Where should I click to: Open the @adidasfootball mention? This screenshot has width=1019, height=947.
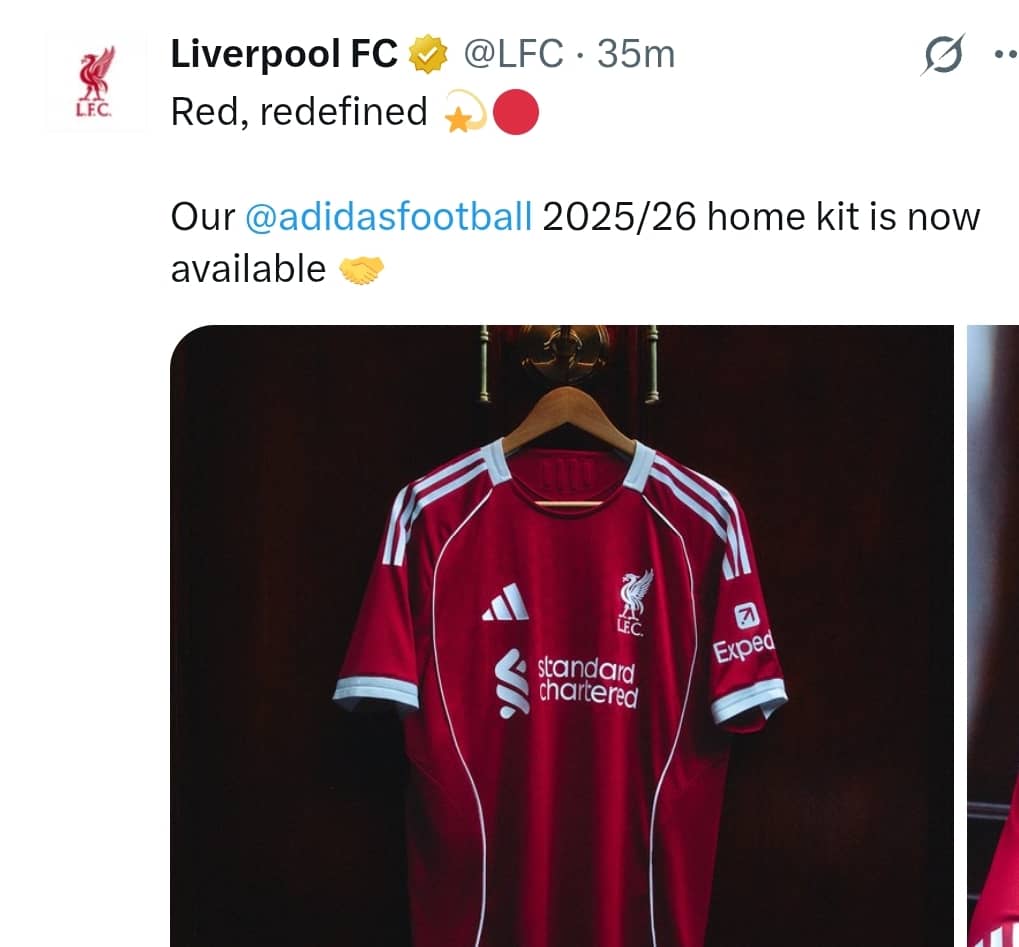click(389, 216)
